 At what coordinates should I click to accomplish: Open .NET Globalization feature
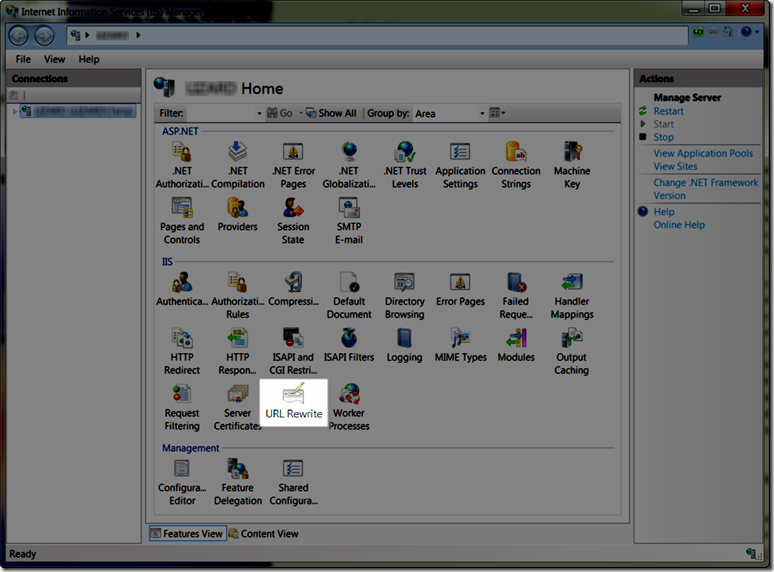coord(349,165)
